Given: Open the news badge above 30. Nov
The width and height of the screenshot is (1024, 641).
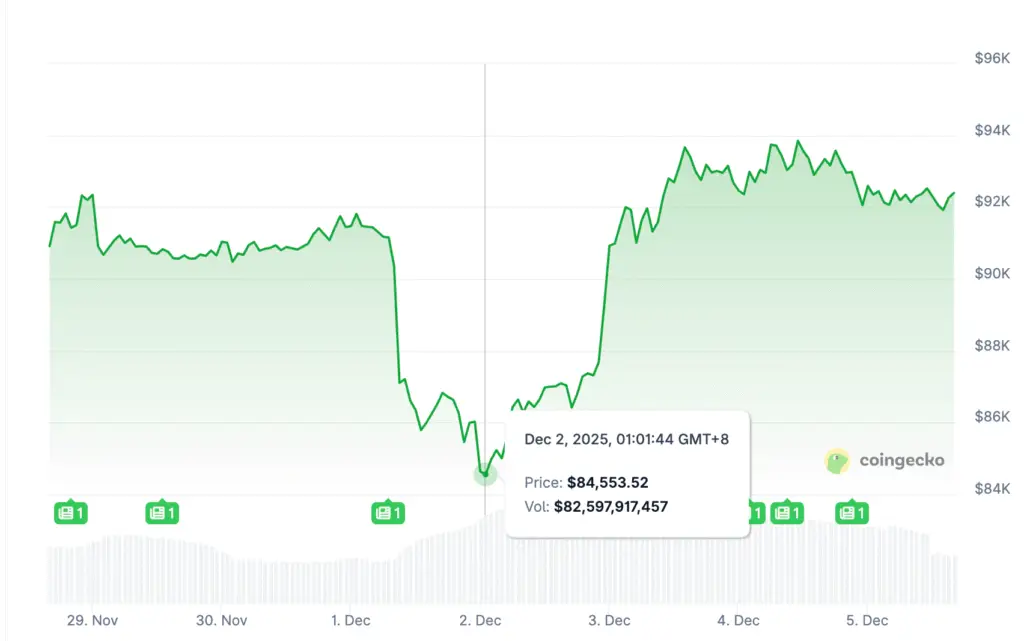Looking at the screenshot, I should click(161, 513).
